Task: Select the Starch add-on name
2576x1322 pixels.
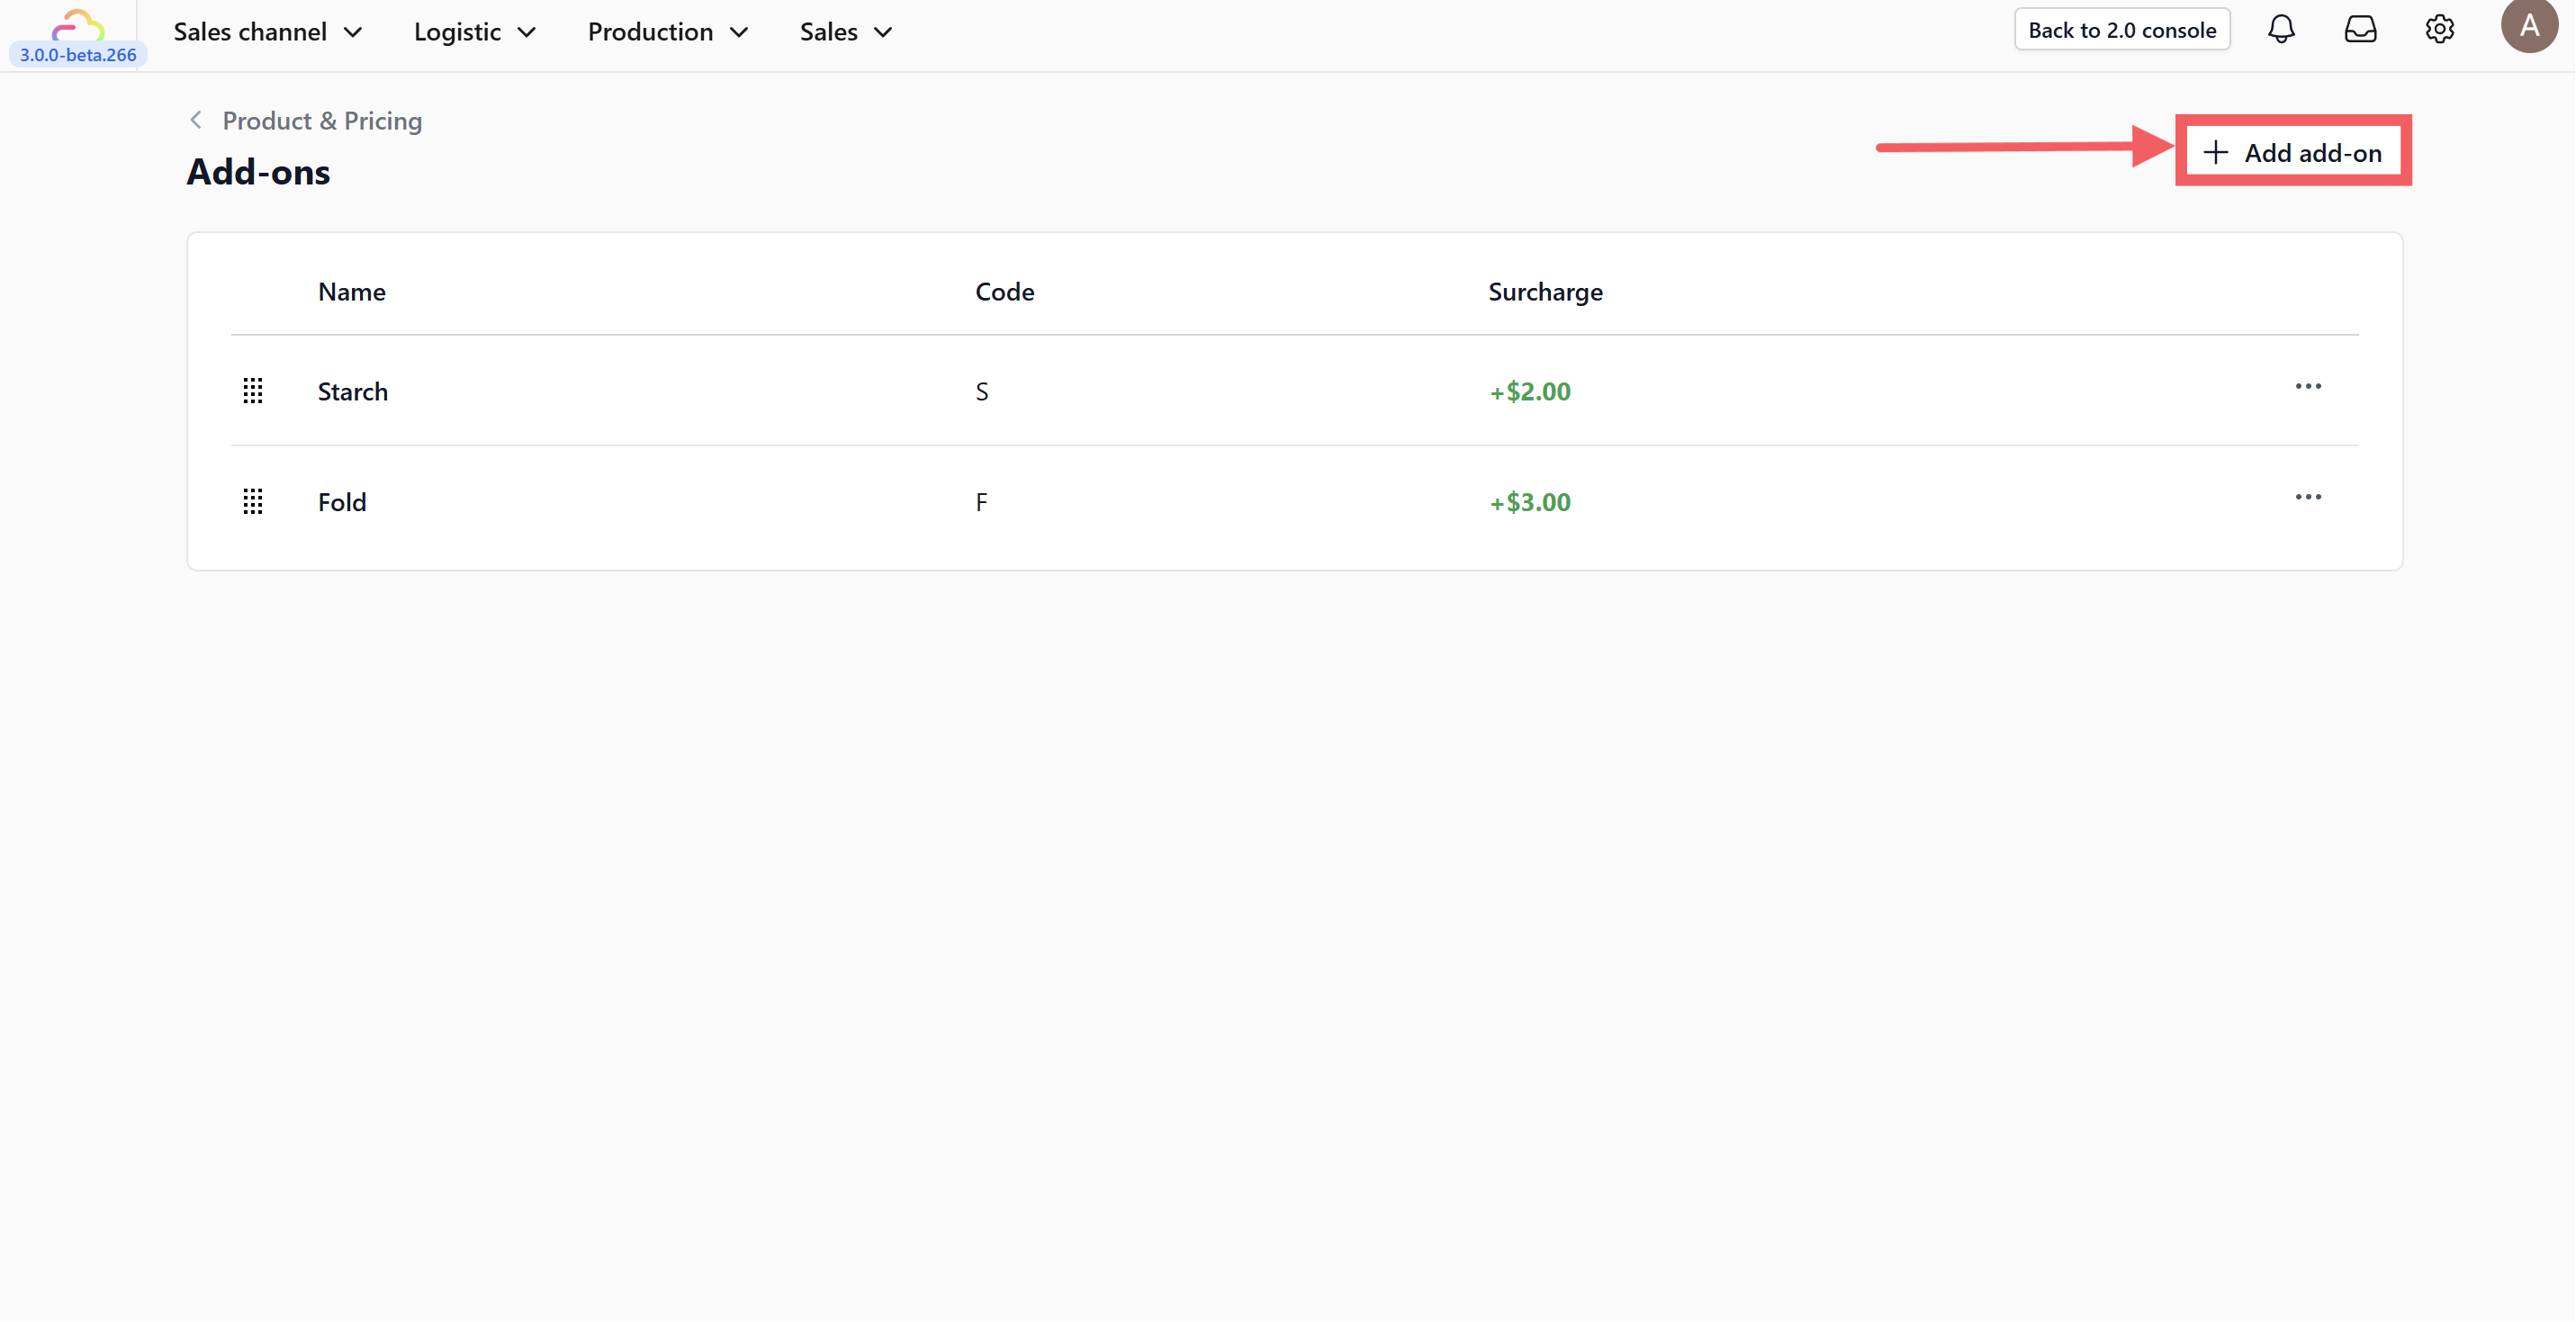Action: pyautogui.click(x=353, y=392)
